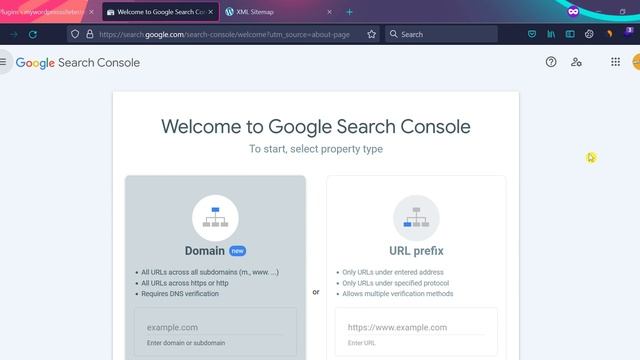Image resolution: width=640 pixels, height=360 pixels.
Task: Click the purple extension badge icon
Action: pos(629,32)
